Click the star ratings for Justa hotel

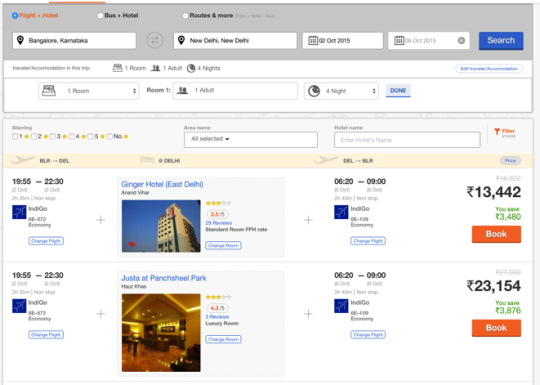(x=218, y=297)
